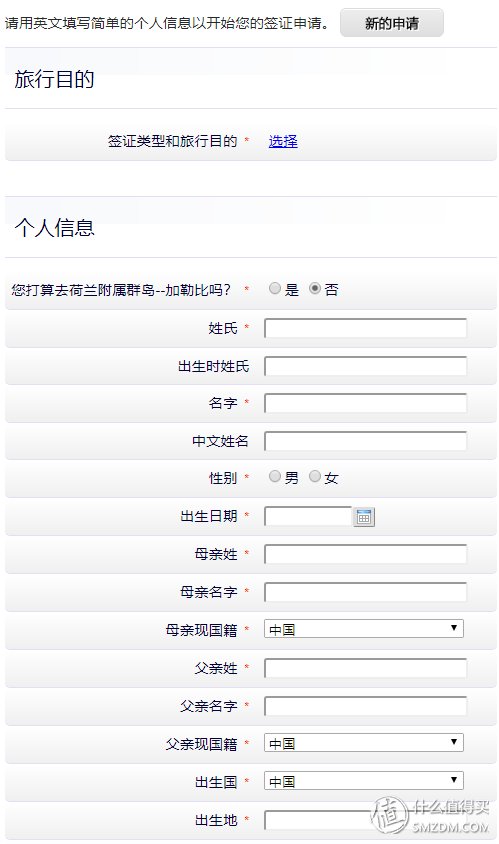The image size is (499, 844).
Task: Open the 母亲现国籍 dropdown
Action: tap(364, 629)
